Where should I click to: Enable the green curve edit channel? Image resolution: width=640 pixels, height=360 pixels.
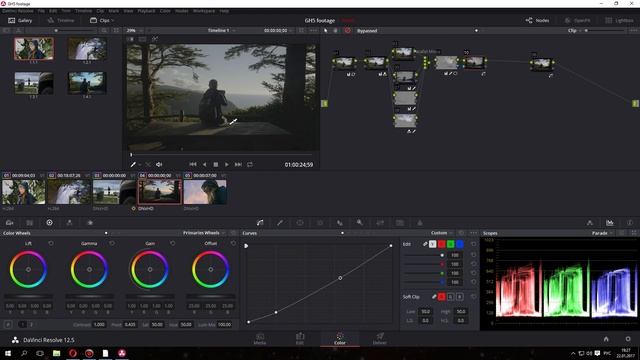(x=451, y=244)
